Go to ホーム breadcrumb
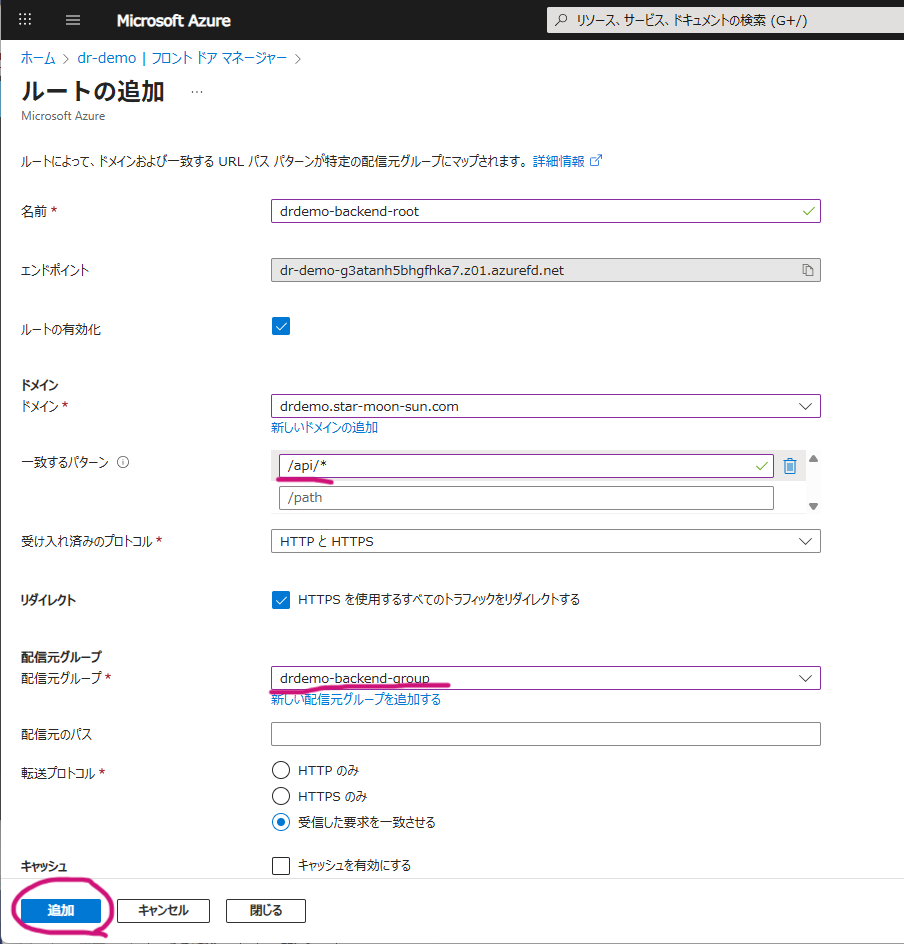 tap(38, 58)
